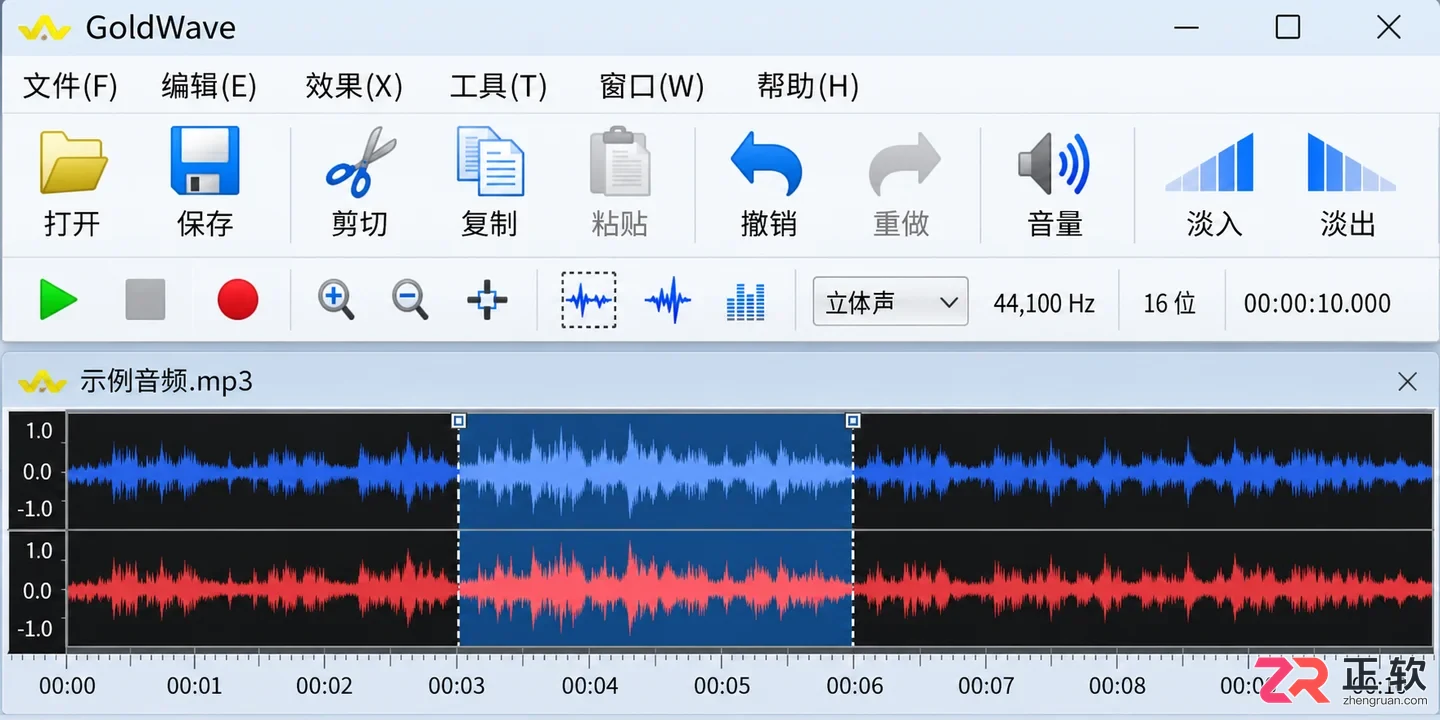Image resolution: width=1440 pixels, height=720 pixels.
Task: Zoom out with minus magnifier
Action: (410, 300)
